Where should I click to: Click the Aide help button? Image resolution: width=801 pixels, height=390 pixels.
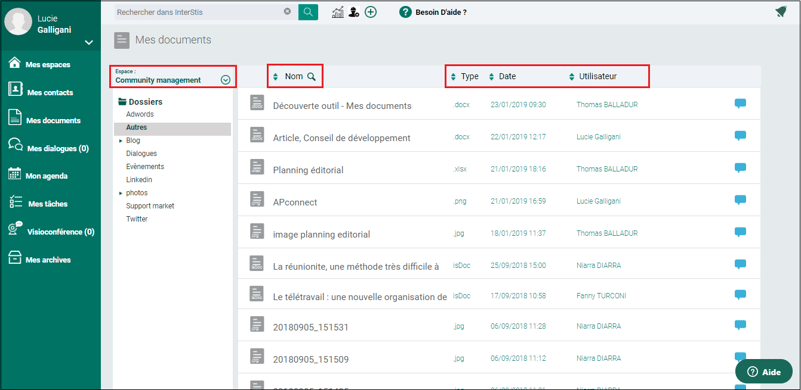click(x=764, y=372)
